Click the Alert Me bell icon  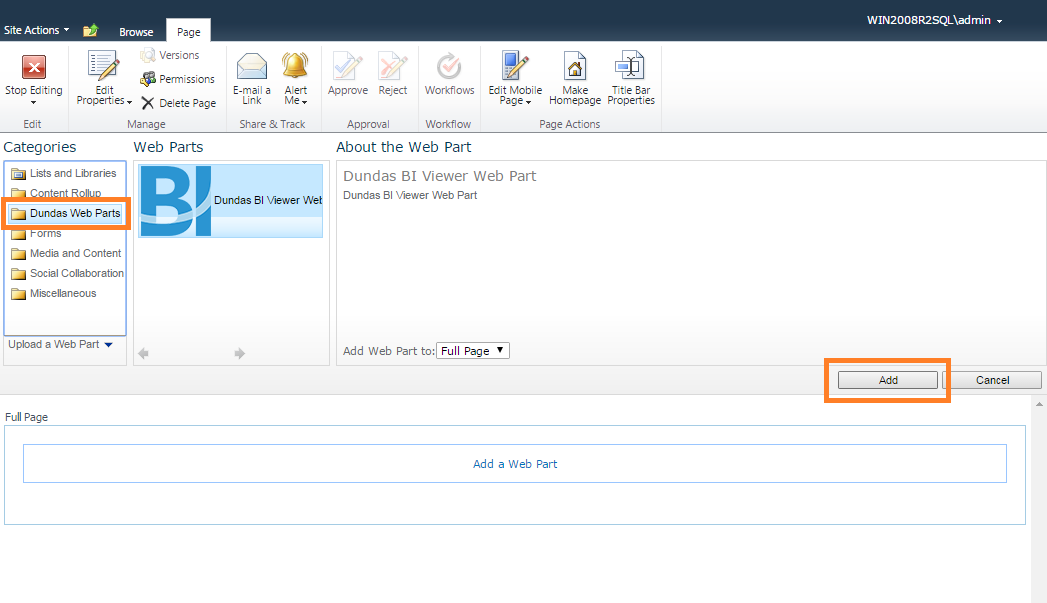[x=295, y=66]
